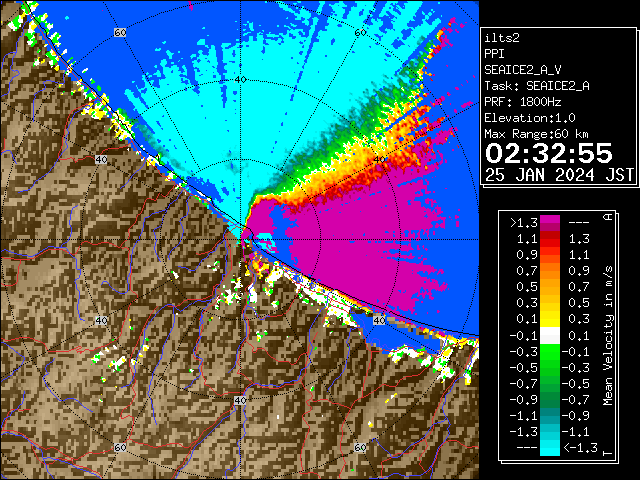Image resolution: width=640 pixels, height=480 pixels.
Task: Click the '<-1.3' legend label
Action: point(580,448)
